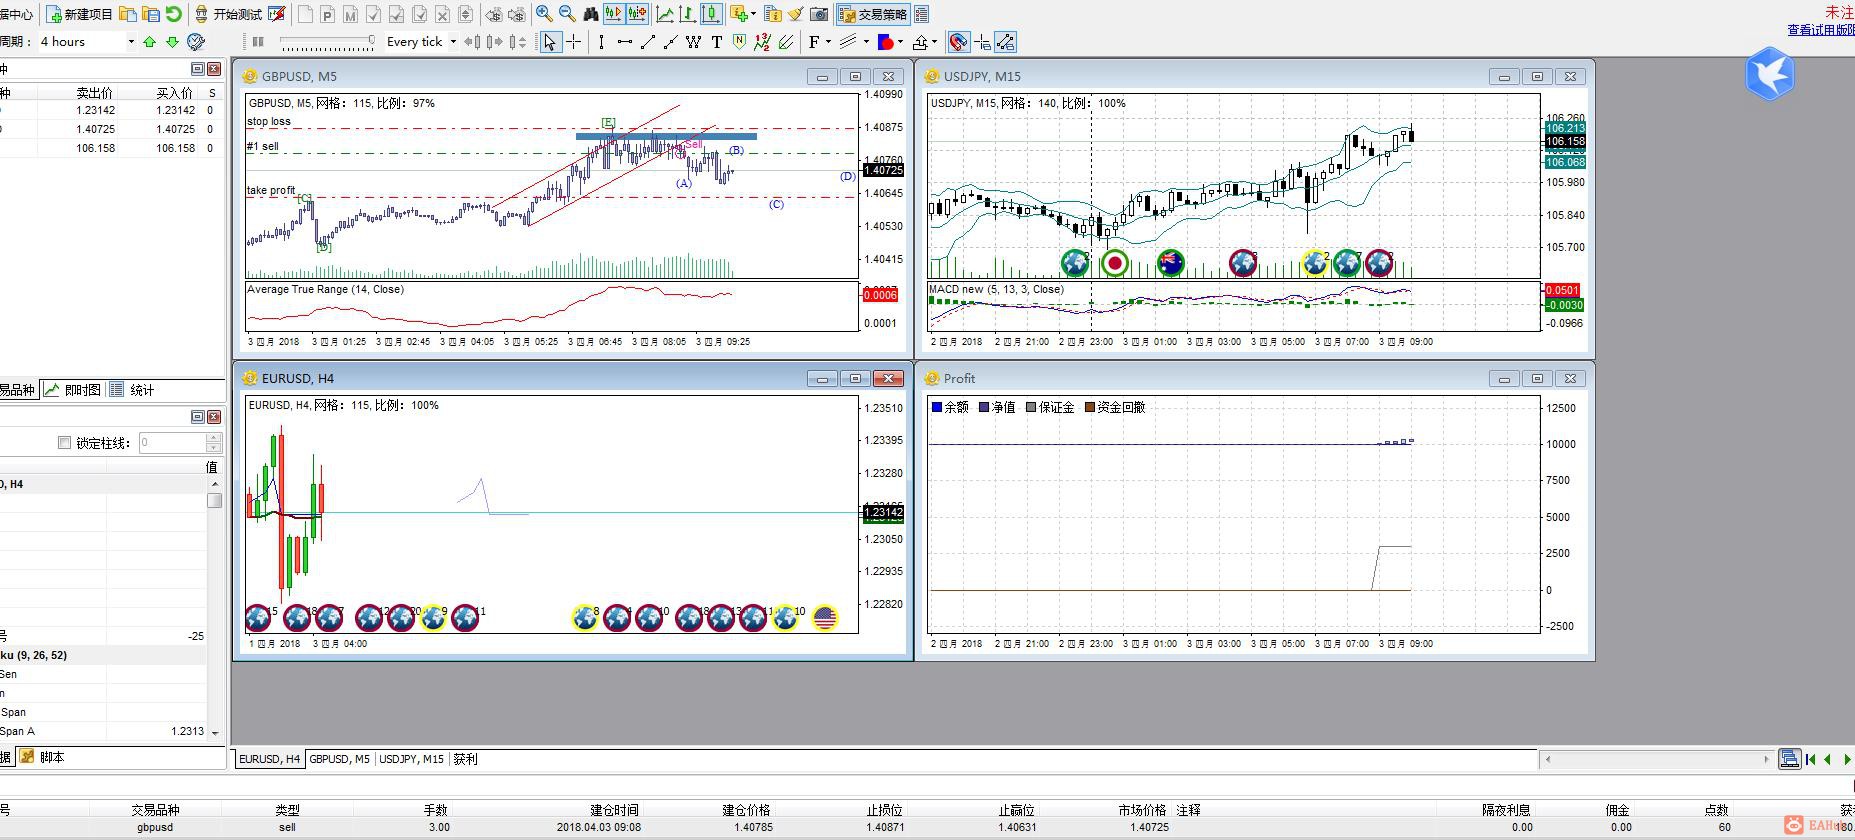Switch to the GBPUSD, M5 bottom tab
The width and height of the screenshot is (1855, 840).
pos(339,759)
